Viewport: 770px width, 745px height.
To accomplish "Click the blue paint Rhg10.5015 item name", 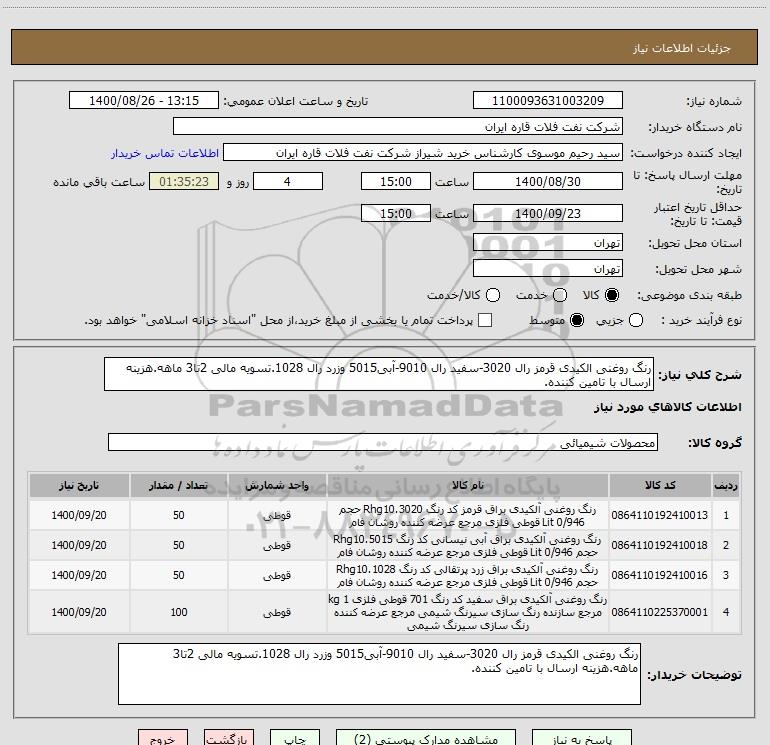I will 467,546.
